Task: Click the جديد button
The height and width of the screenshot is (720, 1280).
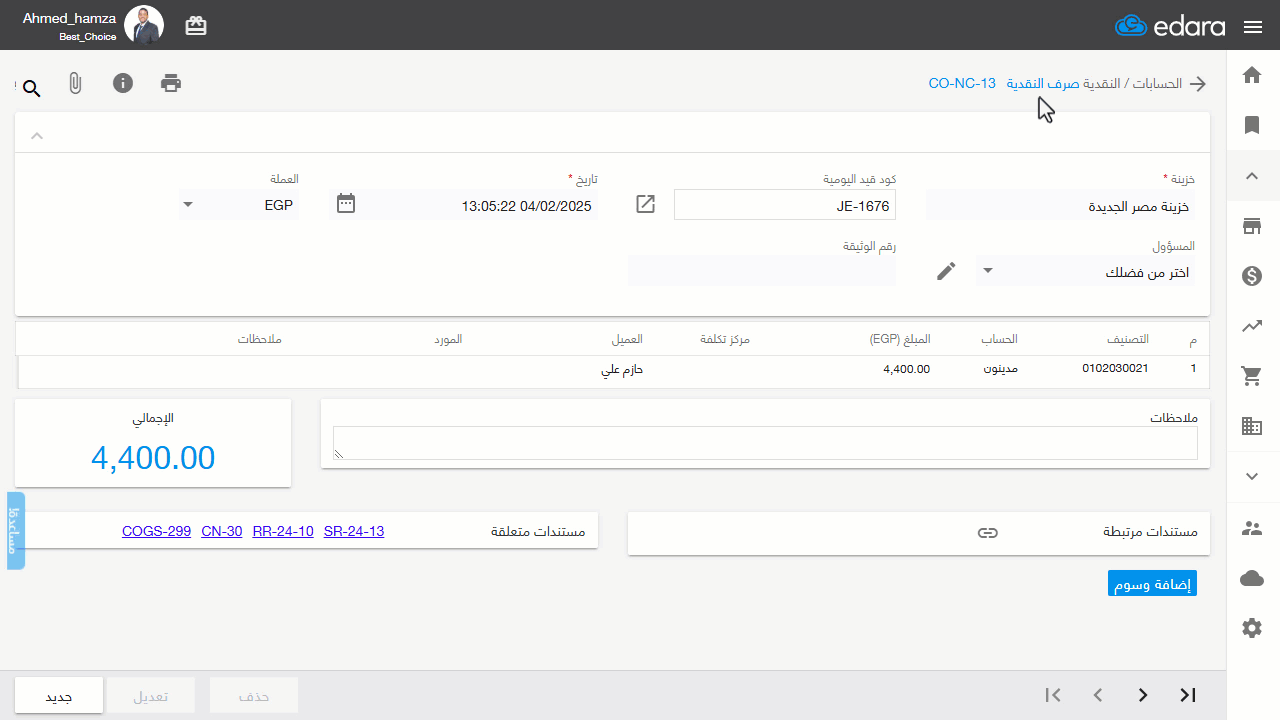Action: tap(59, 696)
